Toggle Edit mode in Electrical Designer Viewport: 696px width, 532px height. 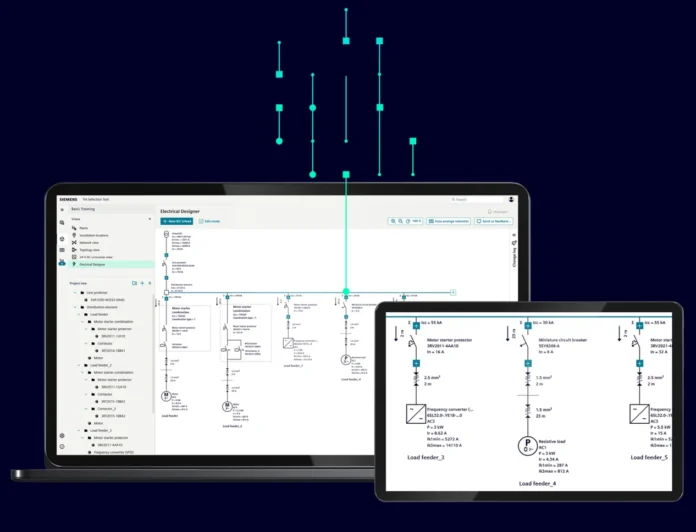[x=209, y=221]
